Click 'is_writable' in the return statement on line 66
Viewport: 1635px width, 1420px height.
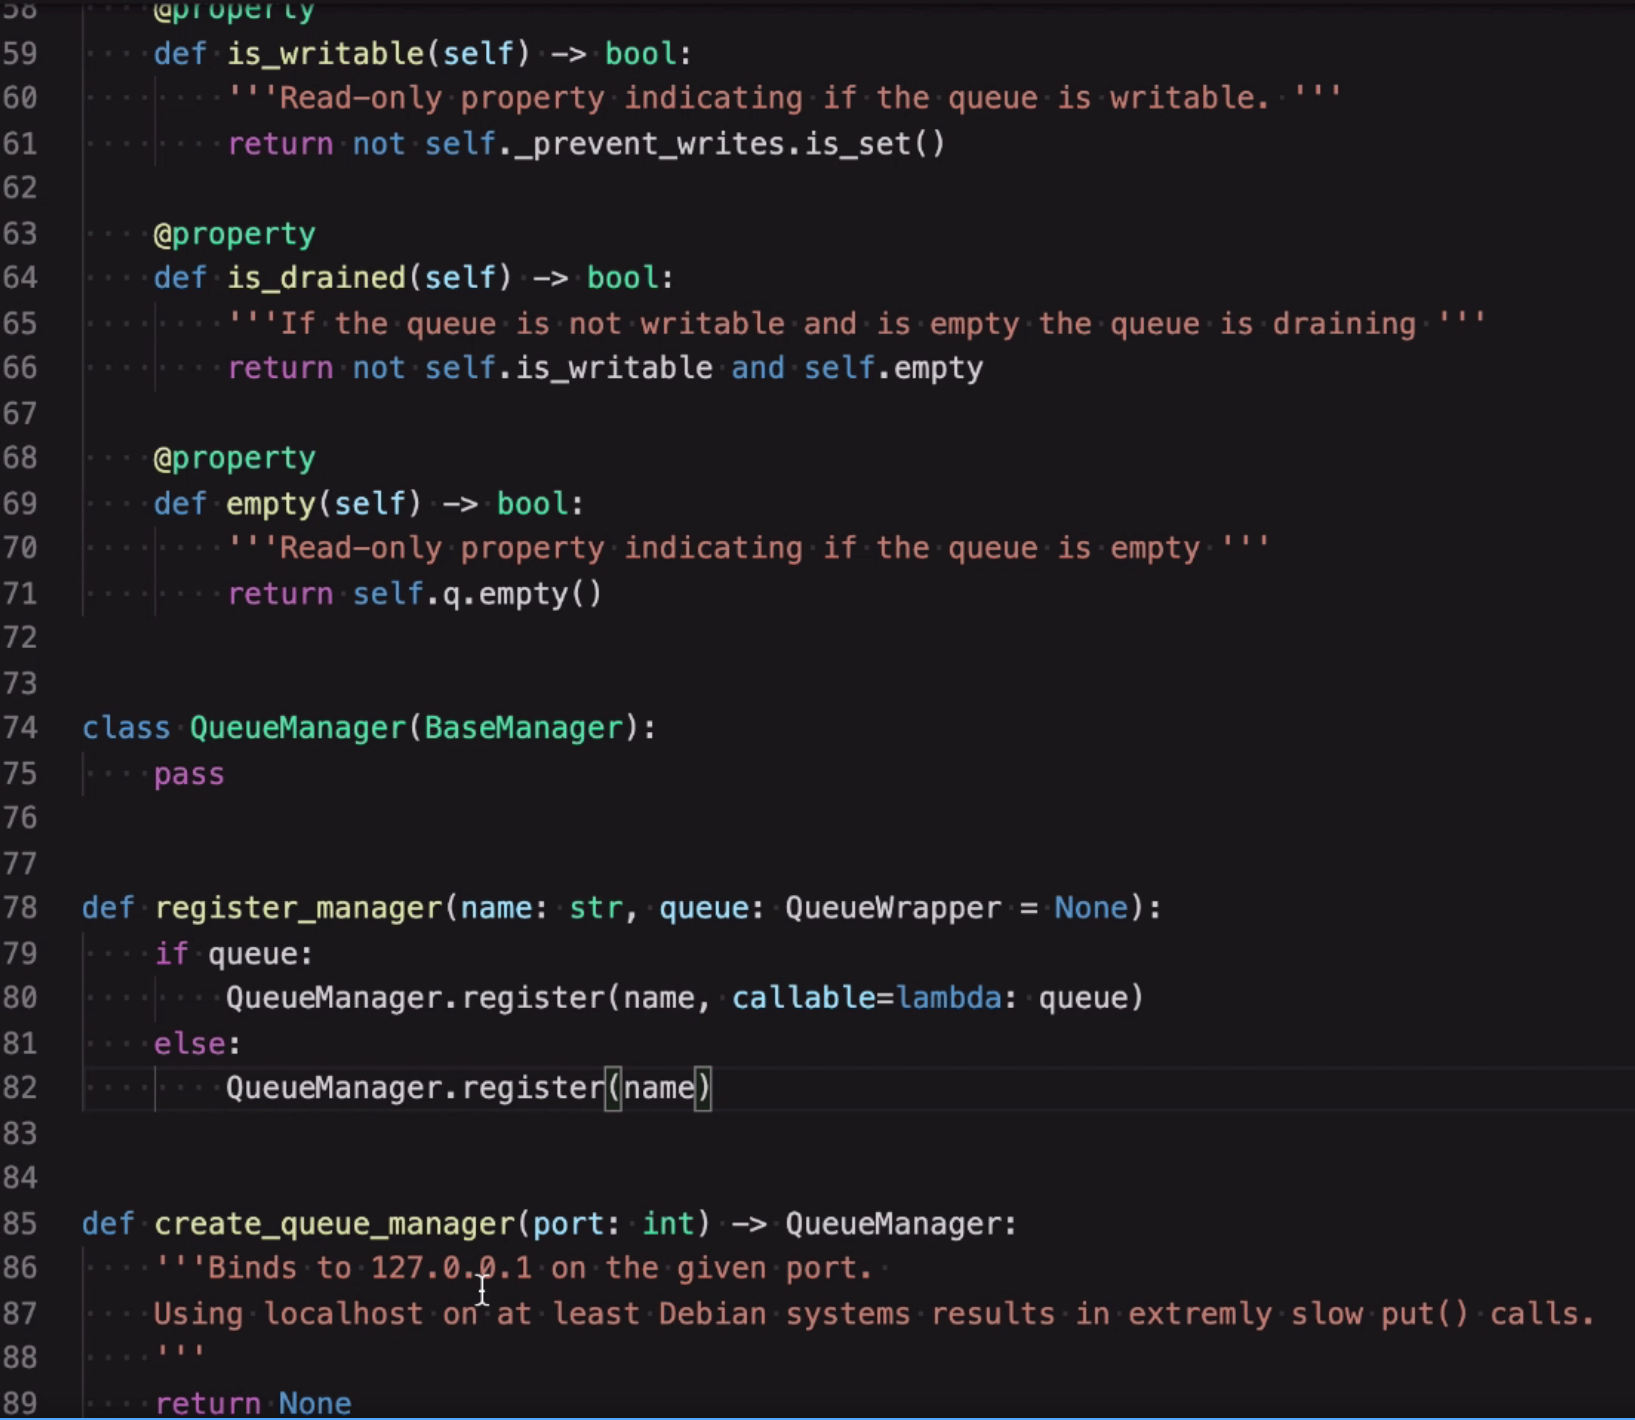[614, 368]
